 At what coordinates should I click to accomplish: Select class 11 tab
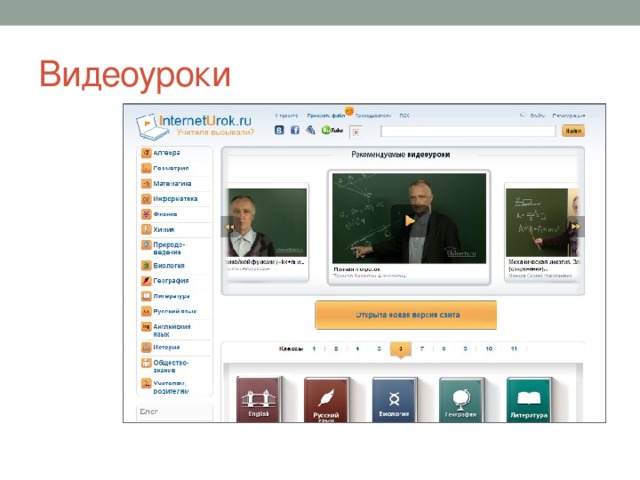tap(514, 349)
